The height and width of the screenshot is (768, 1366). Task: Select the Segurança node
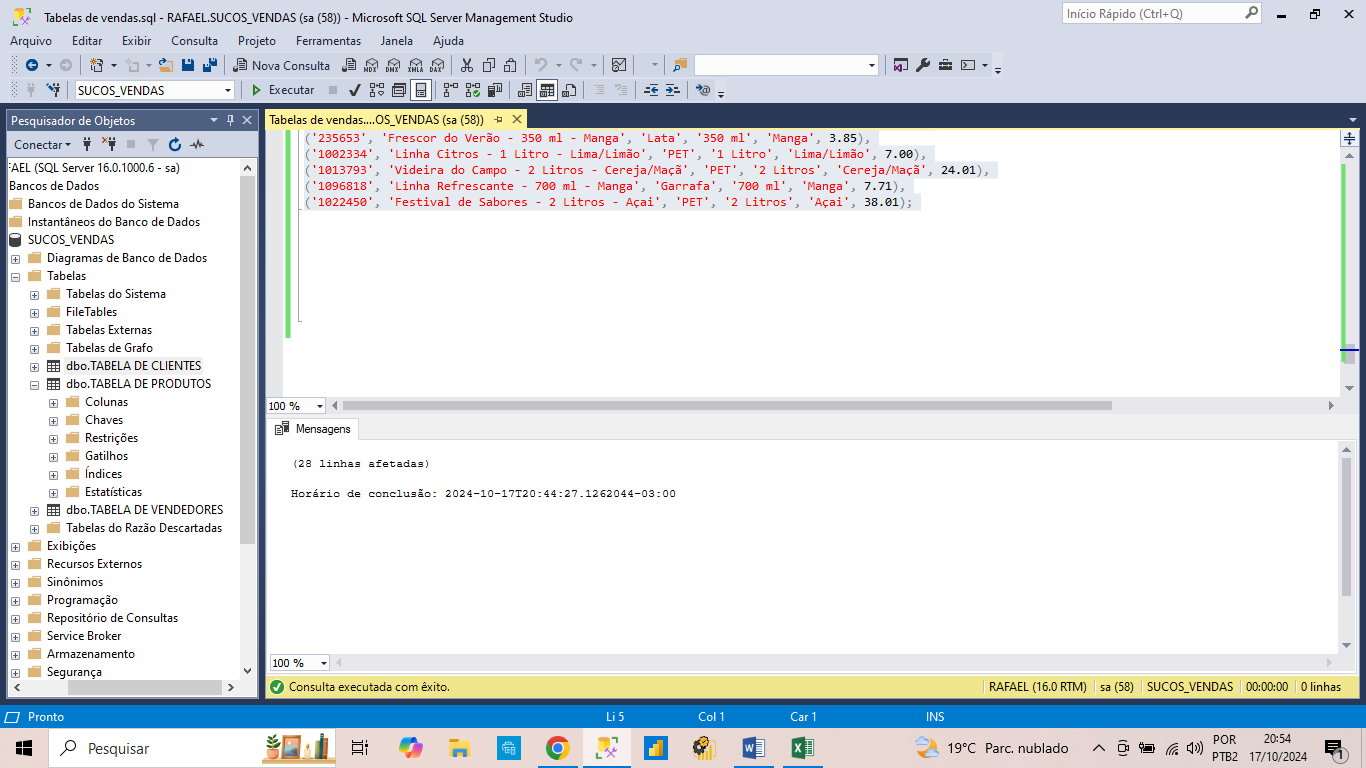click(74, 672)
